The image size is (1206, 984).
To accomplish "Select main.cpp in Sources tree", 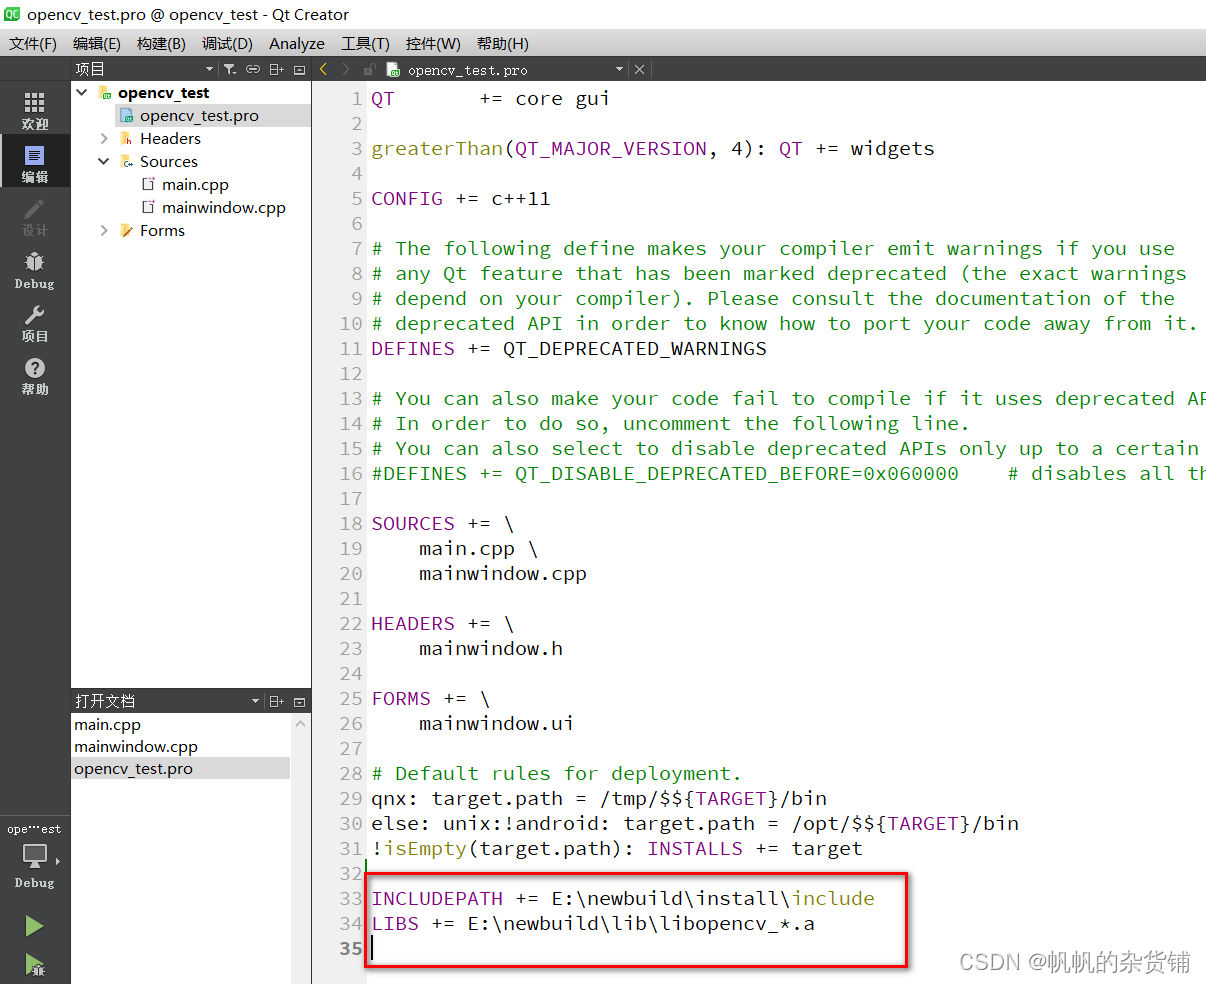I will tap(195, 184).
